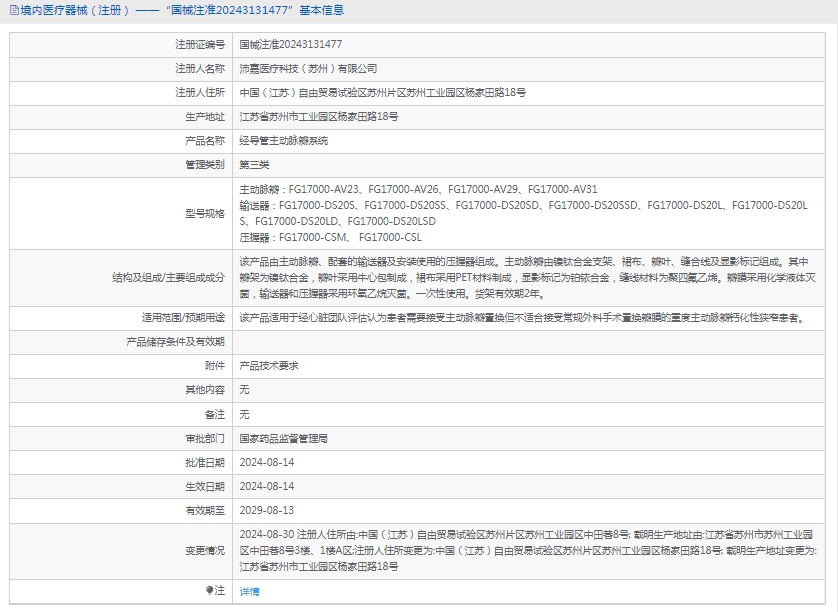Click the document icon before 境内医疗器械
Viewport: 838px width, 612px height.
pos(12,11)
